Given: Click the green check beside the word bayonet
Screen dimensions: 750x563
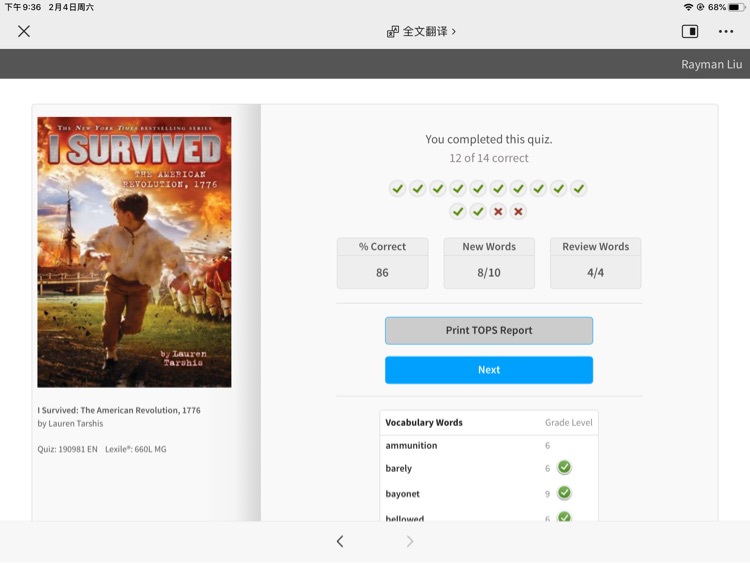Looking at the screenshot, I should click(x=564, y=493).
